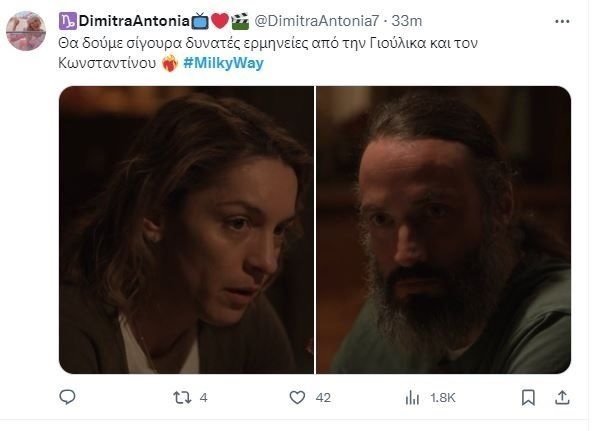Click the 1.8K views count

441,398
